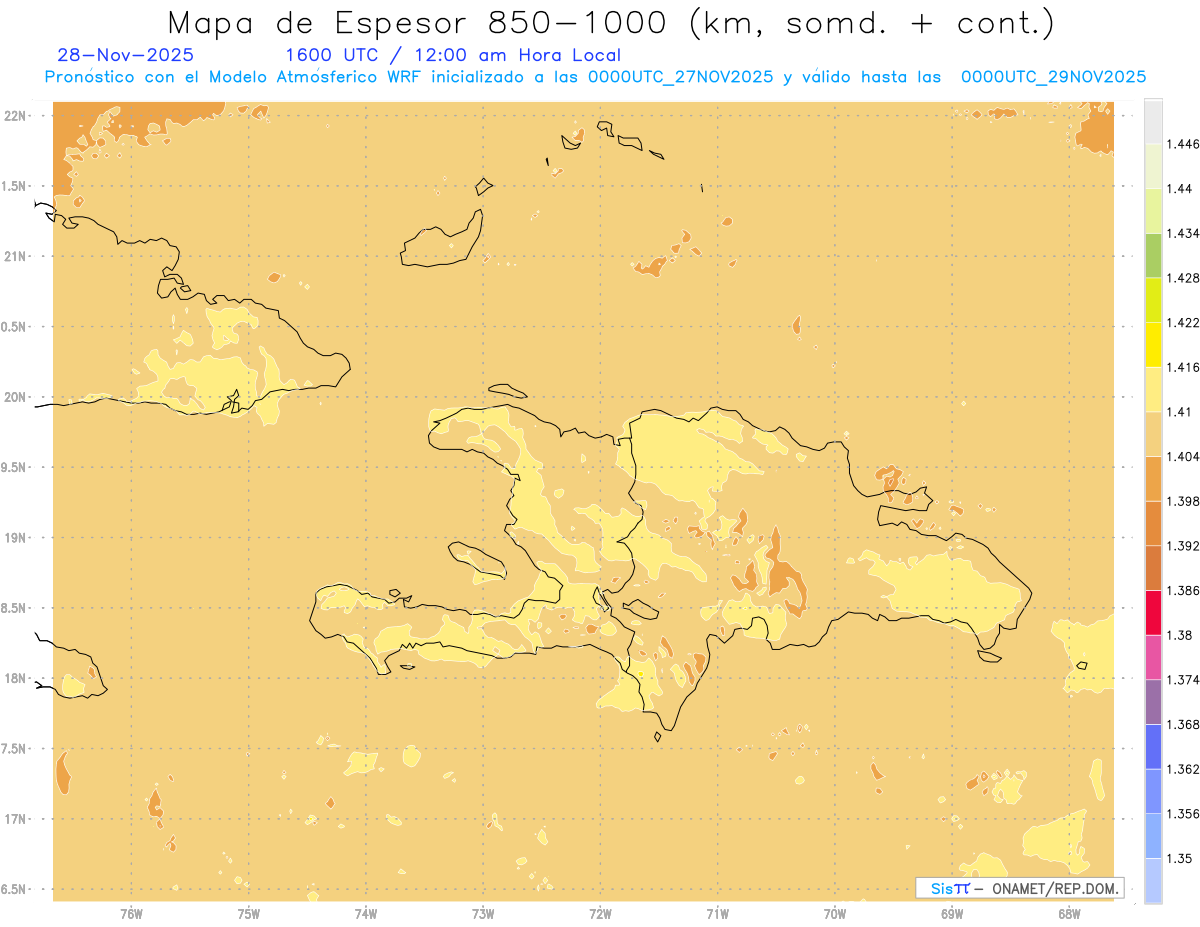Image resolution: width=1200 pixels, height=927 pixels.
Task: Click the 18N latitude label
Action: tap(15, 679)
